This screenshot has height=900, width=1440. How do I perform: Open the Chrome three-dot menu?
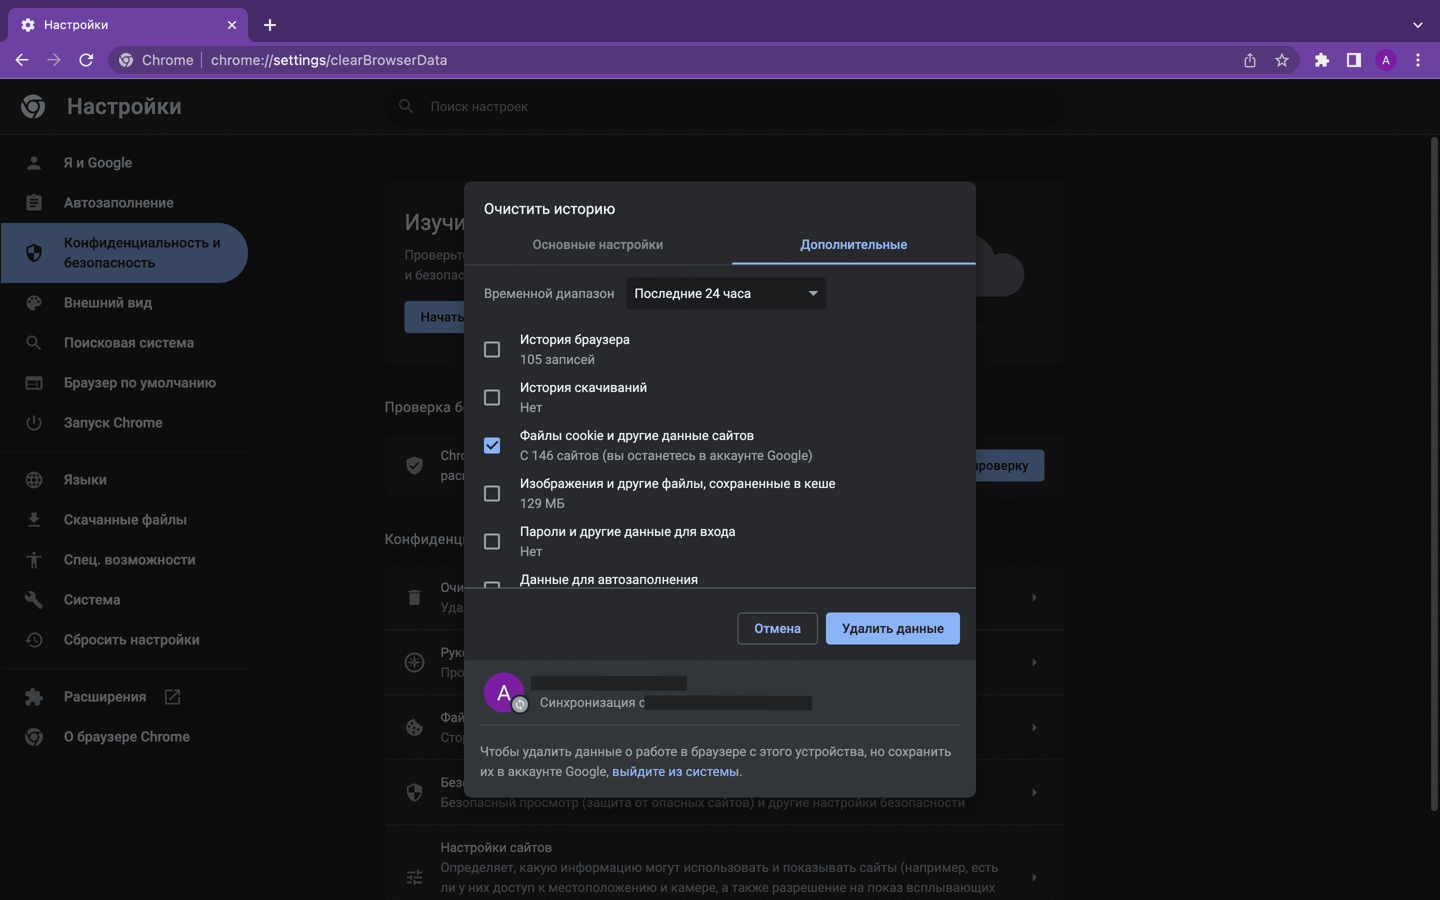point(1418,60)
